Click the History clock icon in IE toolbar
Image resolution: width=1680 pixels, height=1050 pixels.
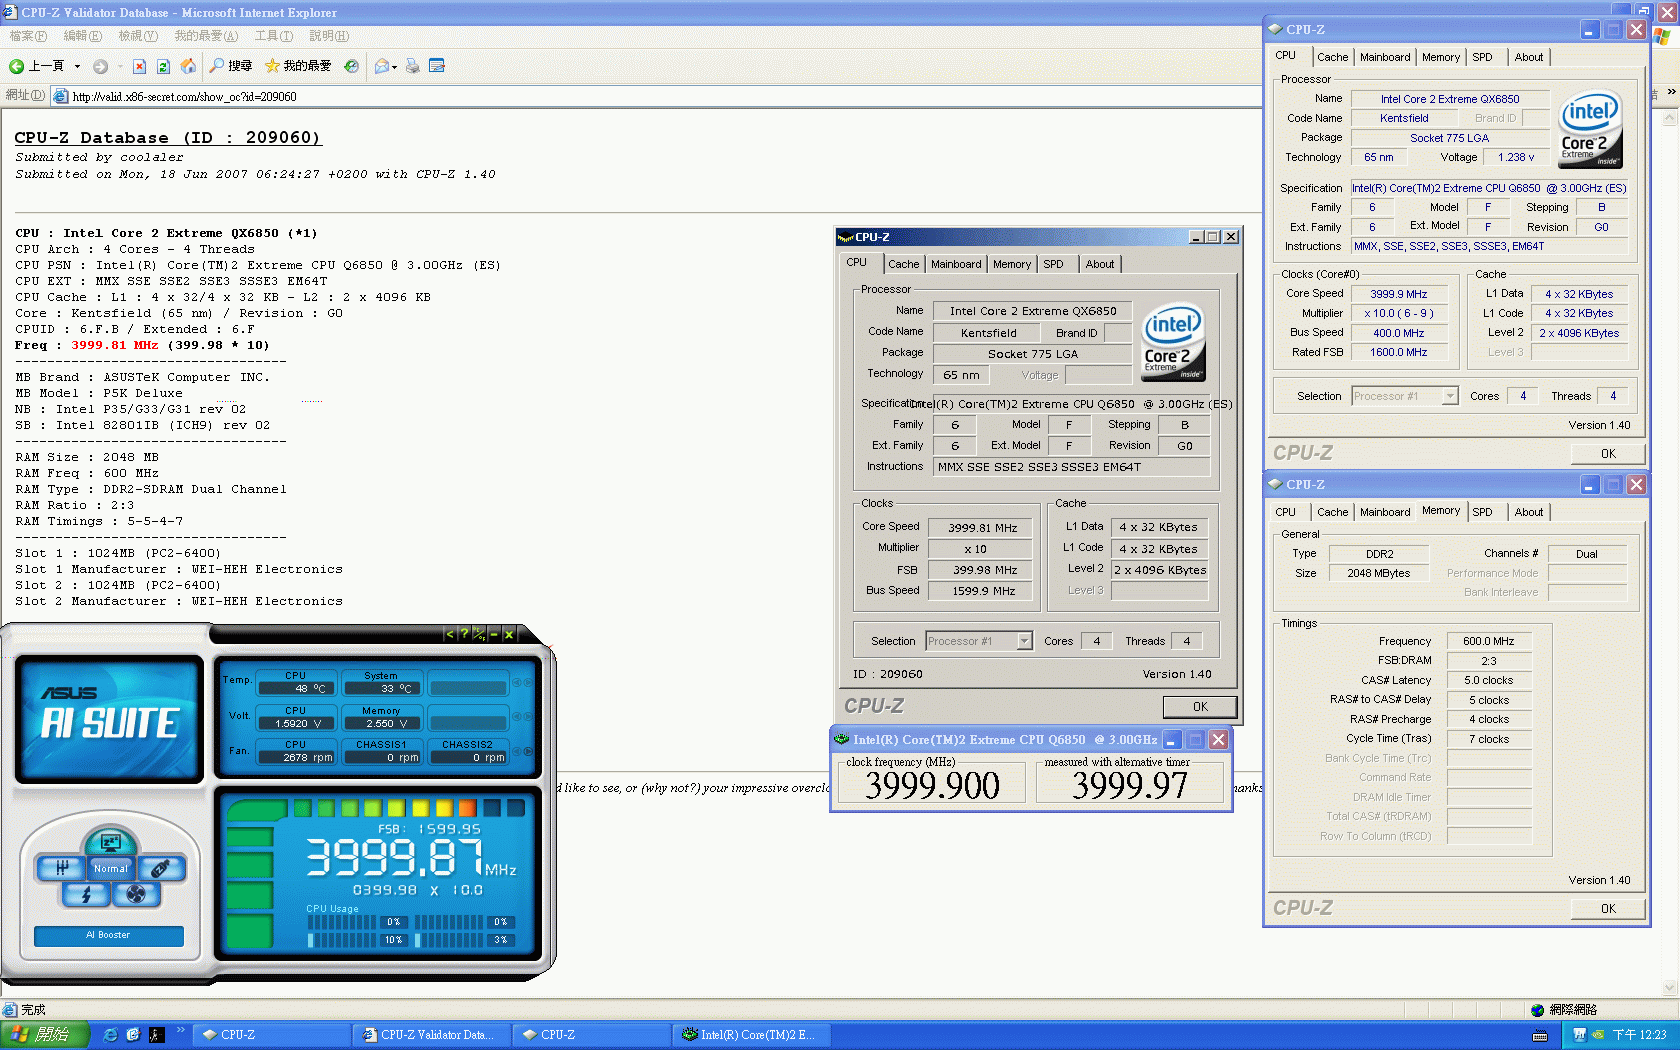(x=351, y=66)
